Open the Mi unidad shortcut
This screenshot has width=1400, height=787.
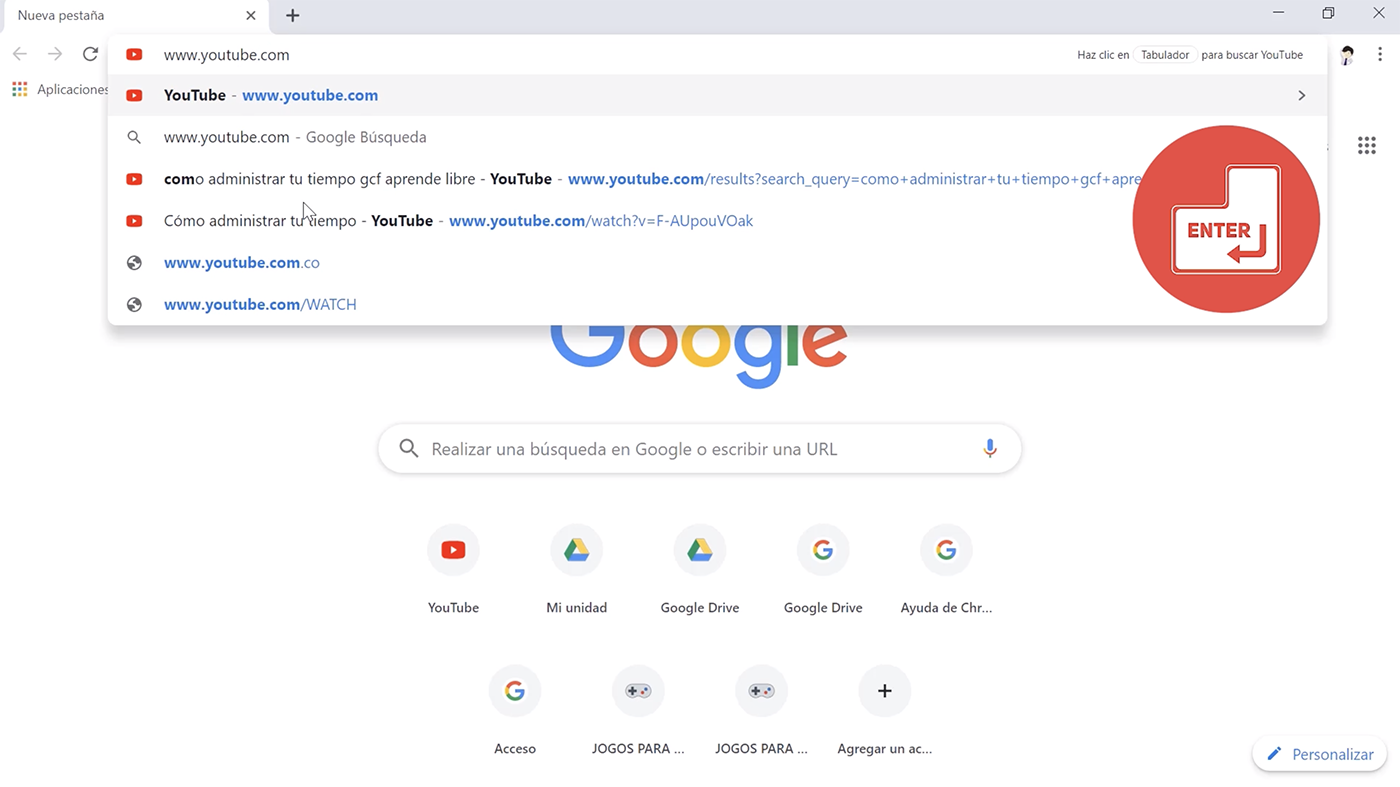point(576,568)
